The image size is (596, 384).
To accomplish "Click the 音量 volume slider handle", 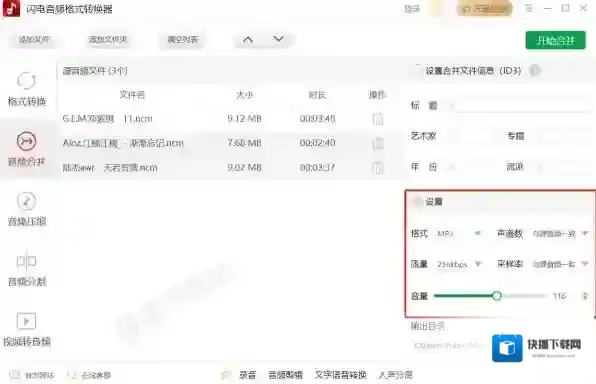I will tap(497, 296).
